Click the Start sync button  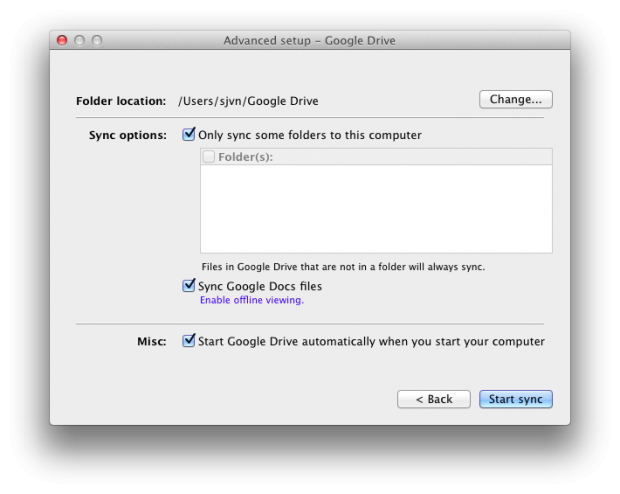coord(516,399)
